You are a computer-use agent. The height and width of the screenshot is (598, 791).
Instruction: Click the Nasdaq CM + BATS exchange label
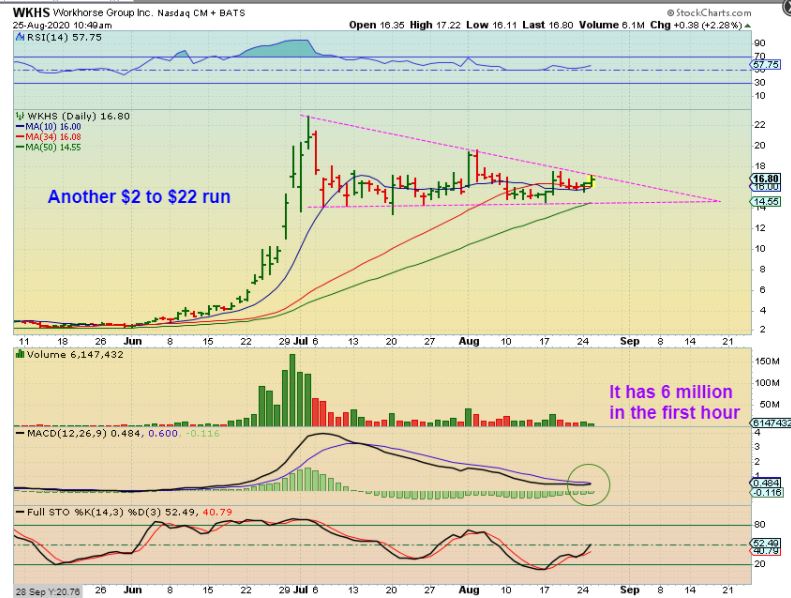201,13
